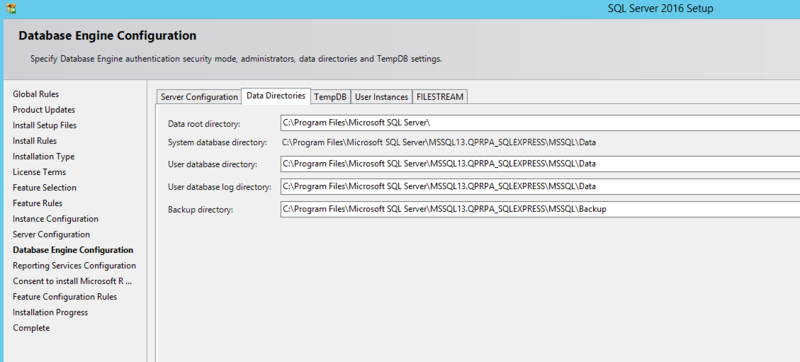This screenshot has height=362, width=800.
Task: Select License Terms step
Action: tap(39, 172)
